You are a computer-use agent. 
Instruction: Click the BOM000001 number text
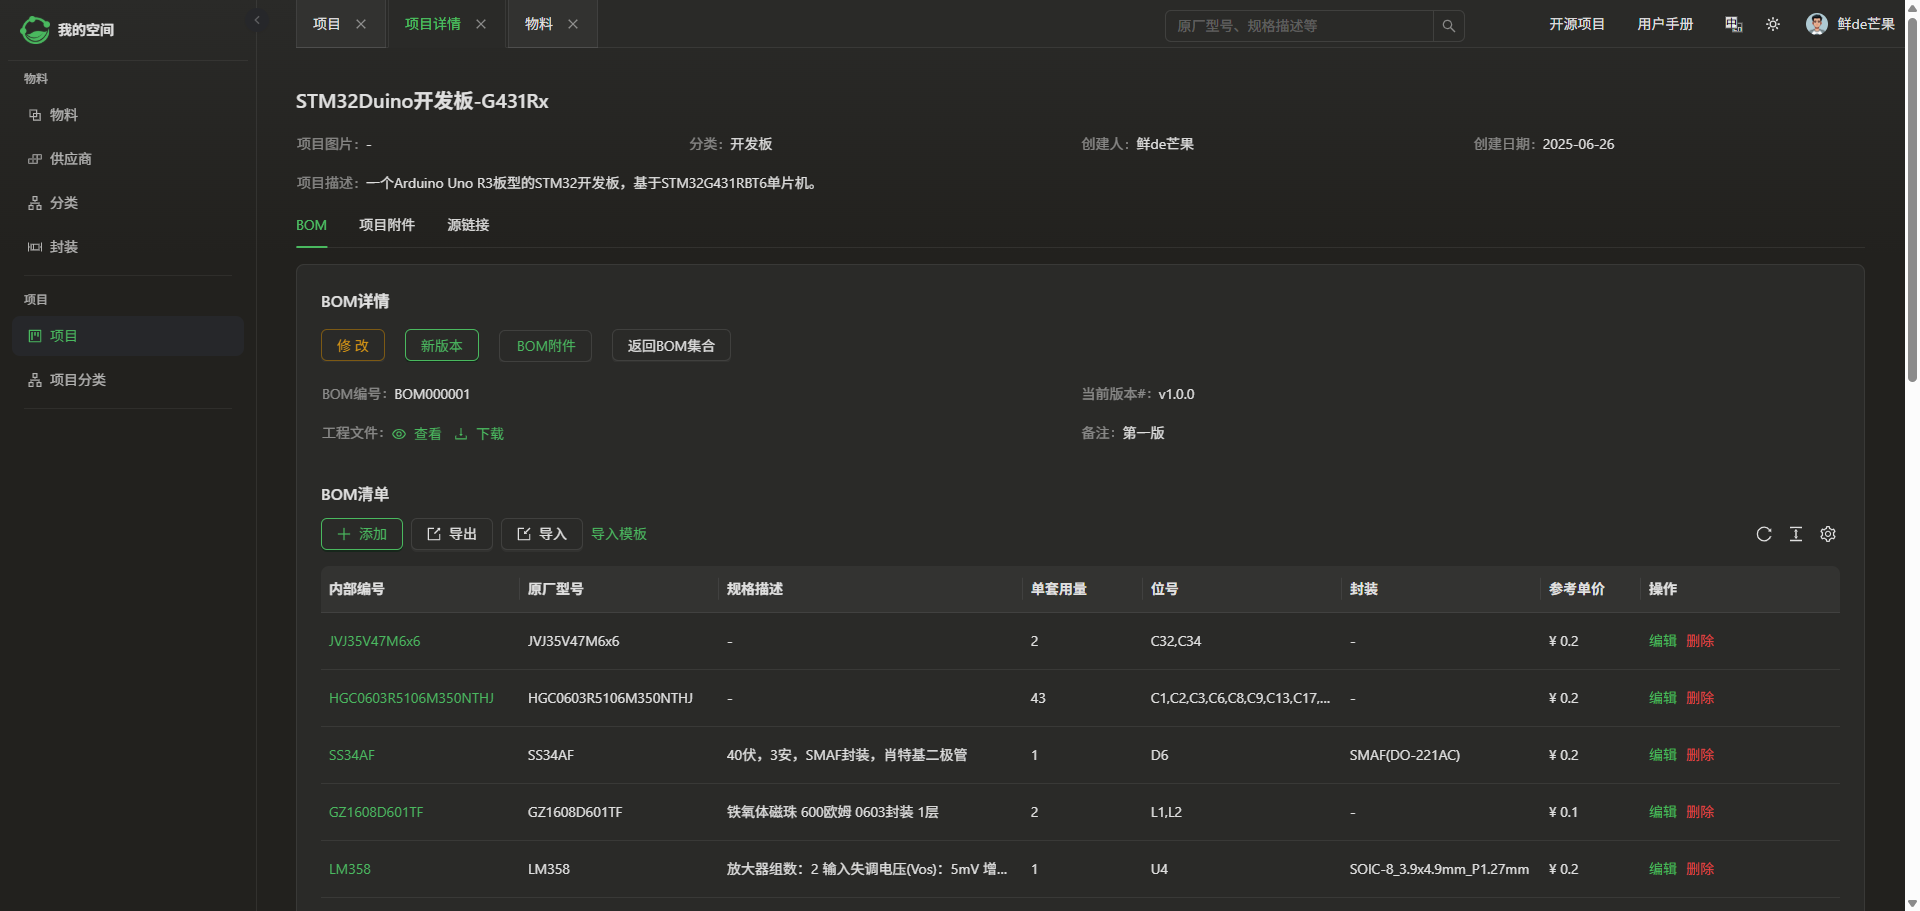click(x=432, y=394)
